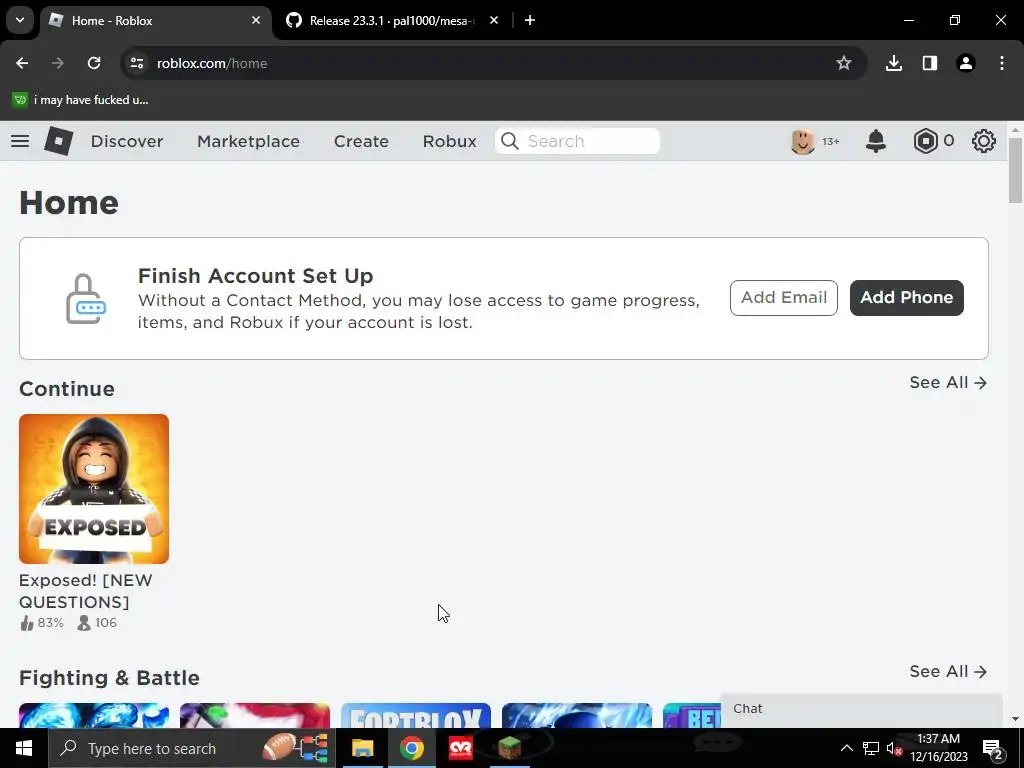Open the Minecraft block taskbar icon
Image resolution: width=1024 pixels, height=768 pixels.
[x=509, y=748]
